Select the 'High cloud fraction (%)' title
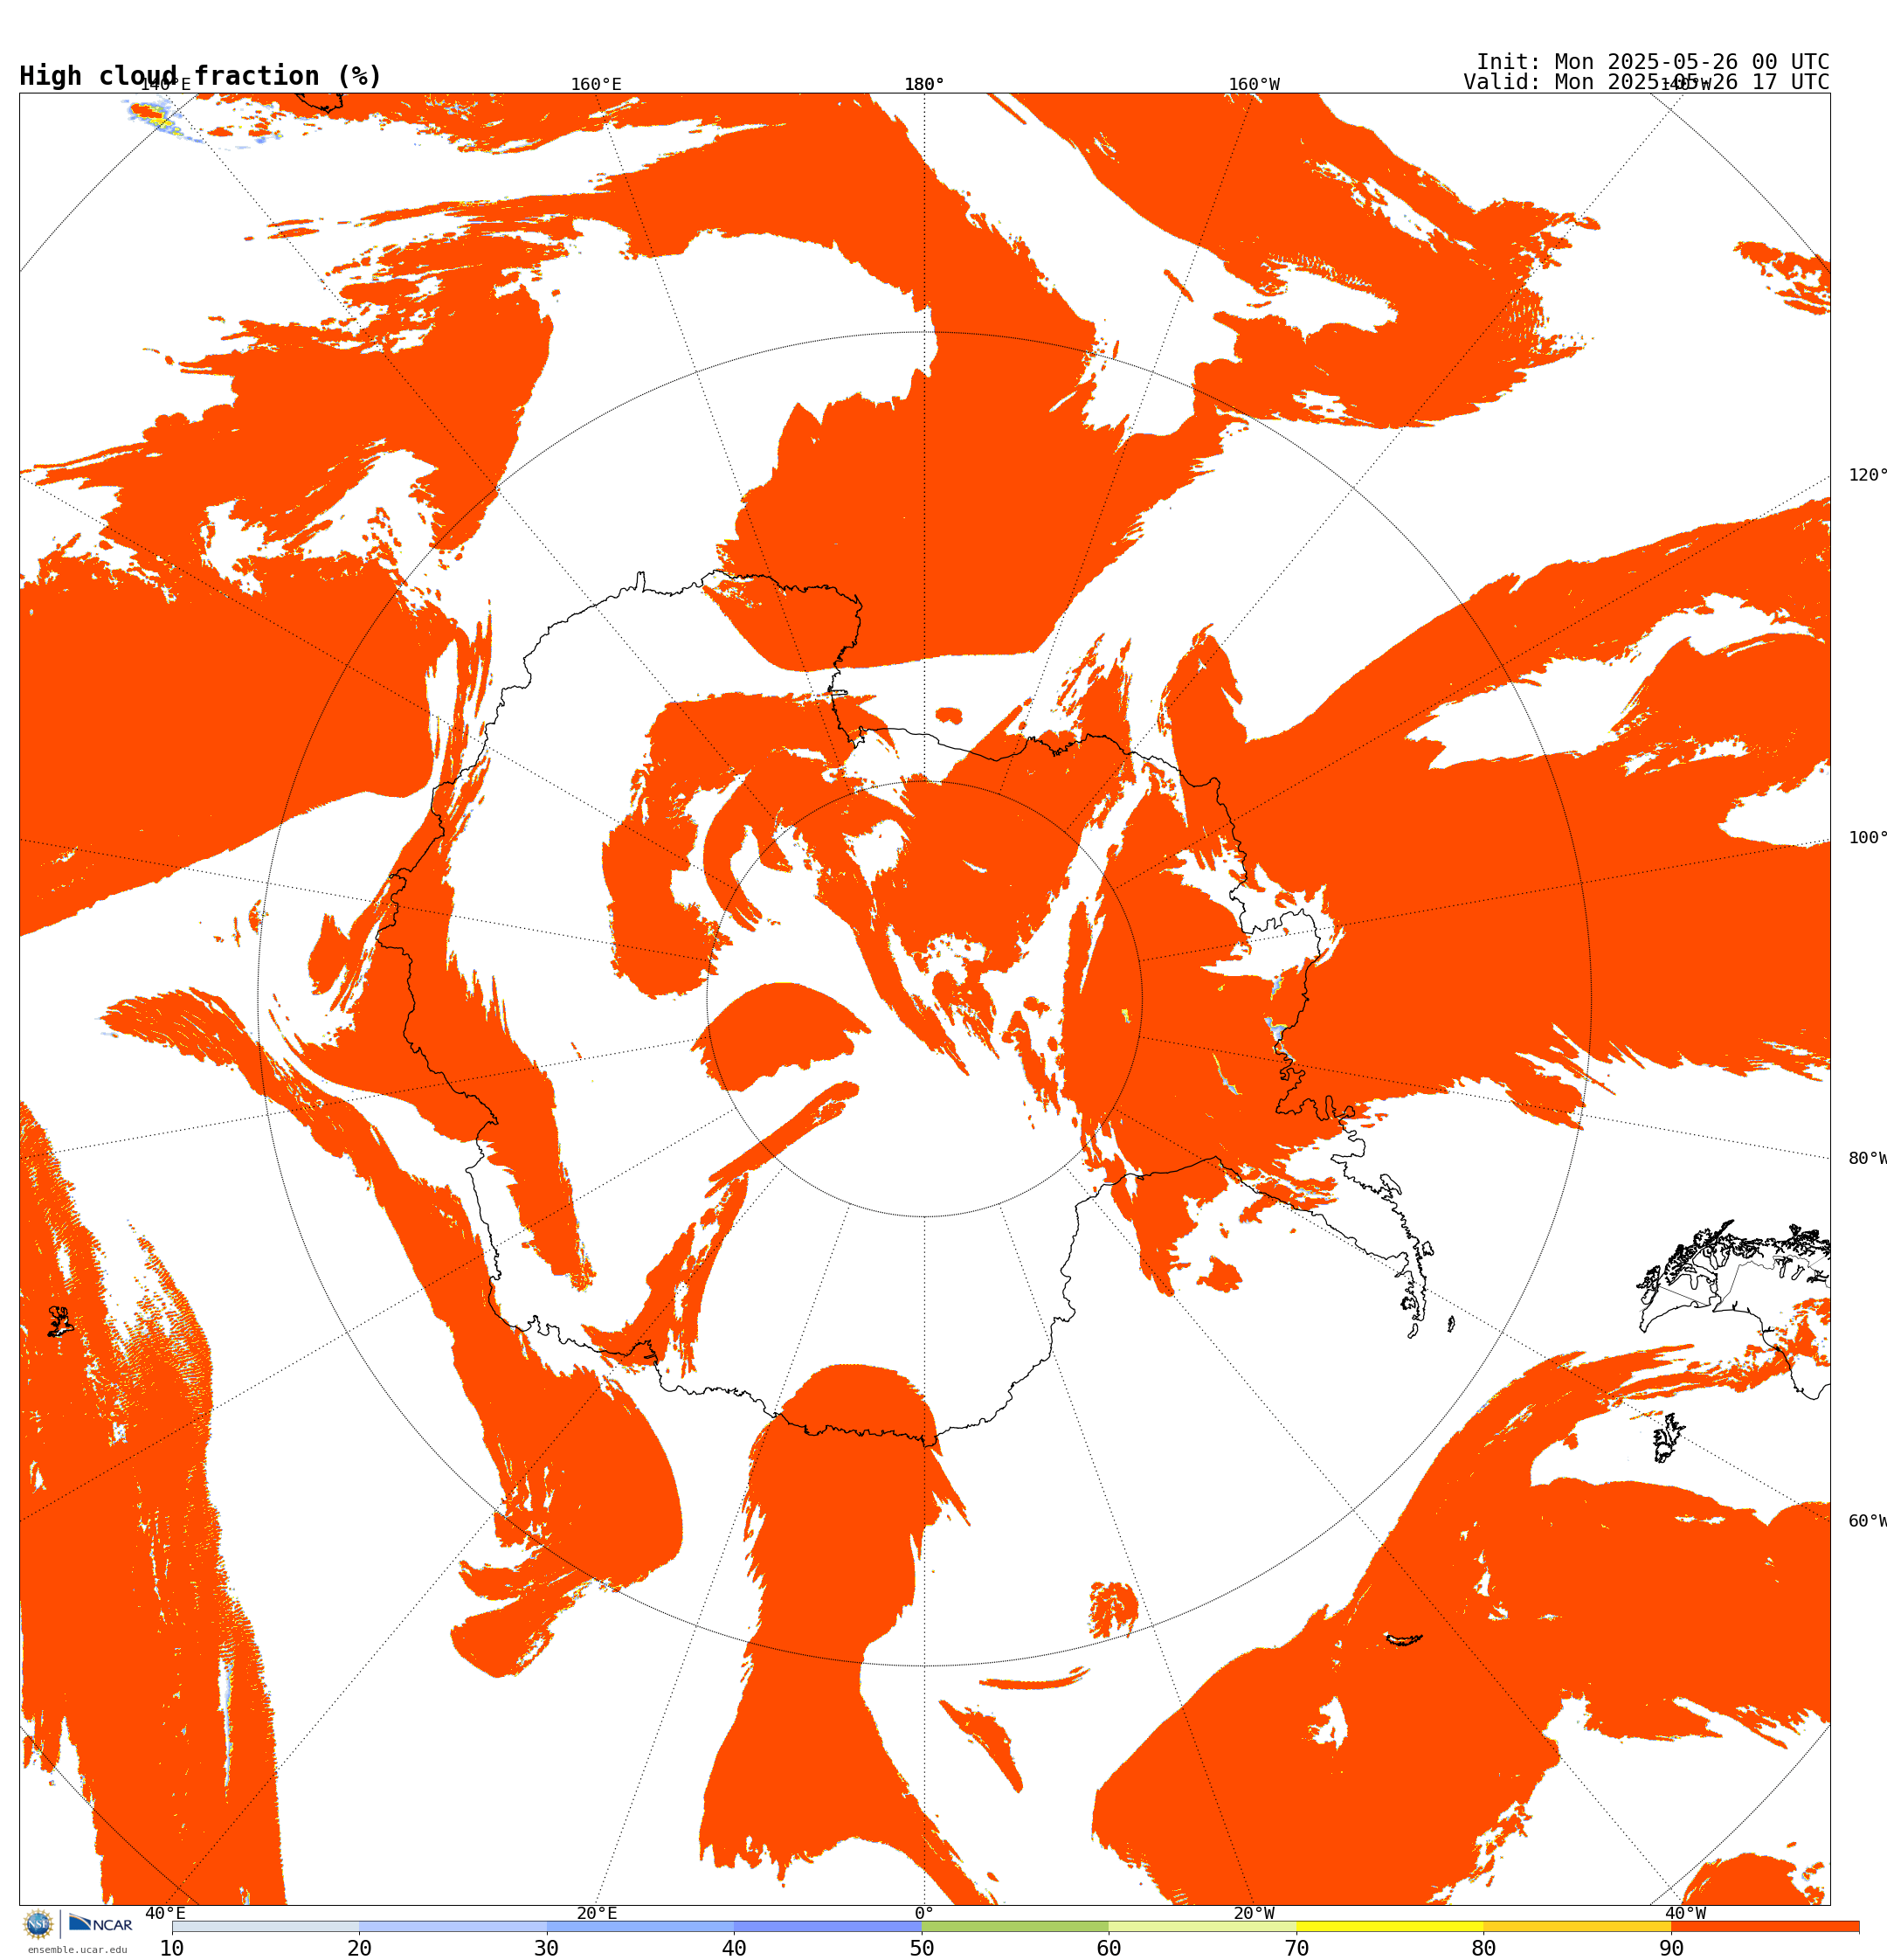This screenshot has height=1960, width=1887. [201, 76]
